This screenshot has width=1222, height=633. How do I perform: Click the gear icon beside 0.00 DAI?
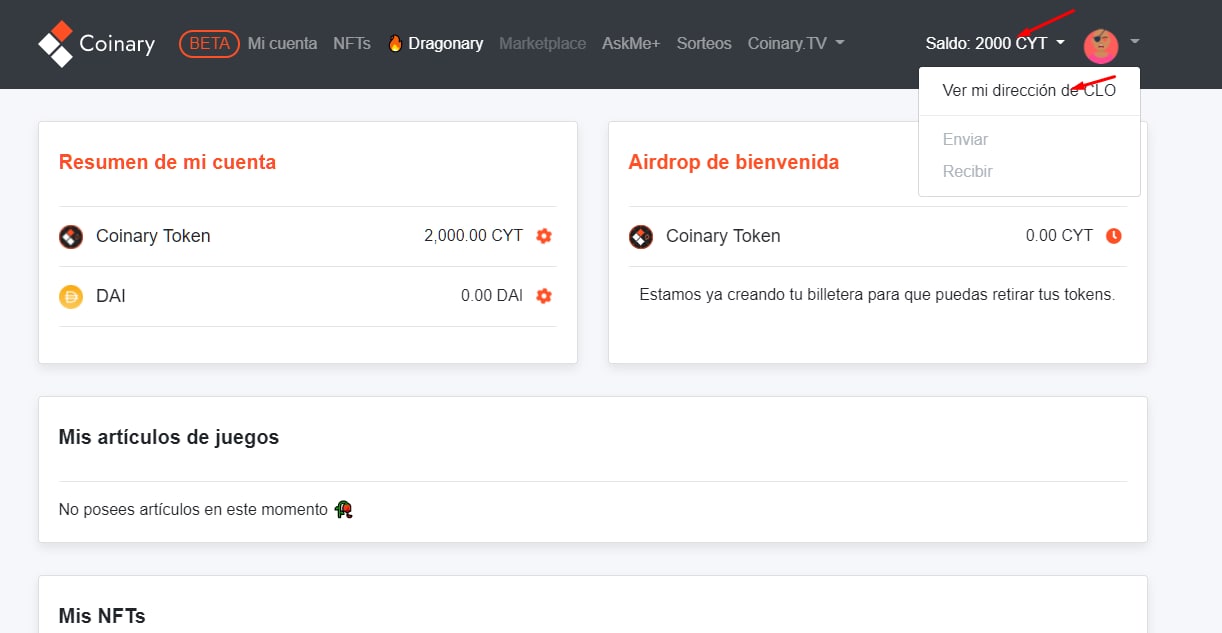pos(544,296)
